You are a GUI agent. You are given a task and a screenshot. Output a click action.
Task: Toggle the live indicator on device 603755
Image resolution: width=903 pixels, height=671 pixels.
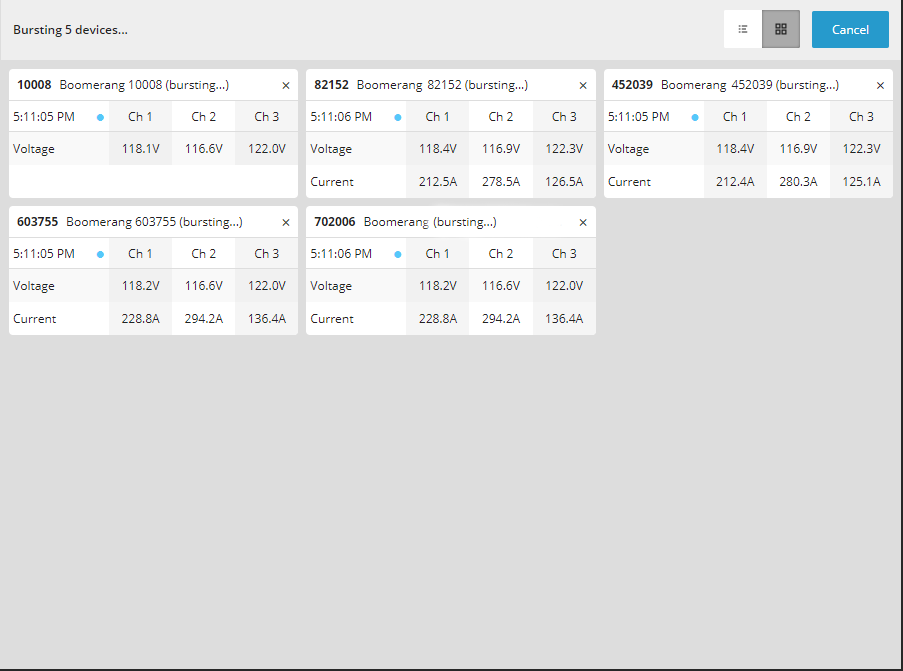click(99, 253)
